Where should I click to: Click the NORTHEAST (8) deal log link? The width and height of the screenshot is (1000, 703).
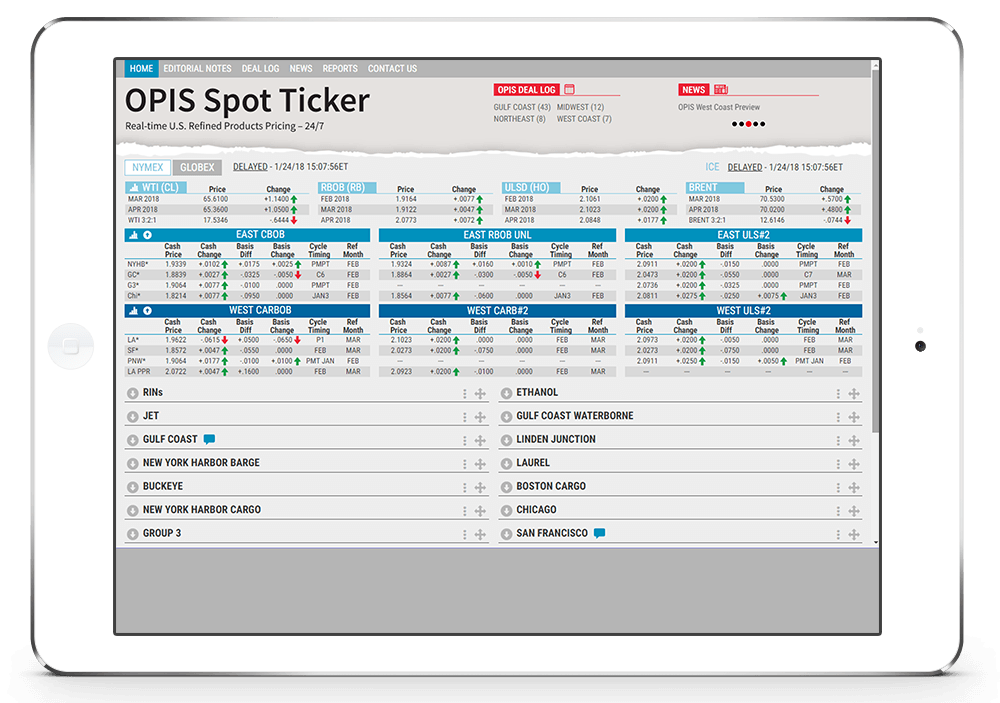(x=519, y=119)
